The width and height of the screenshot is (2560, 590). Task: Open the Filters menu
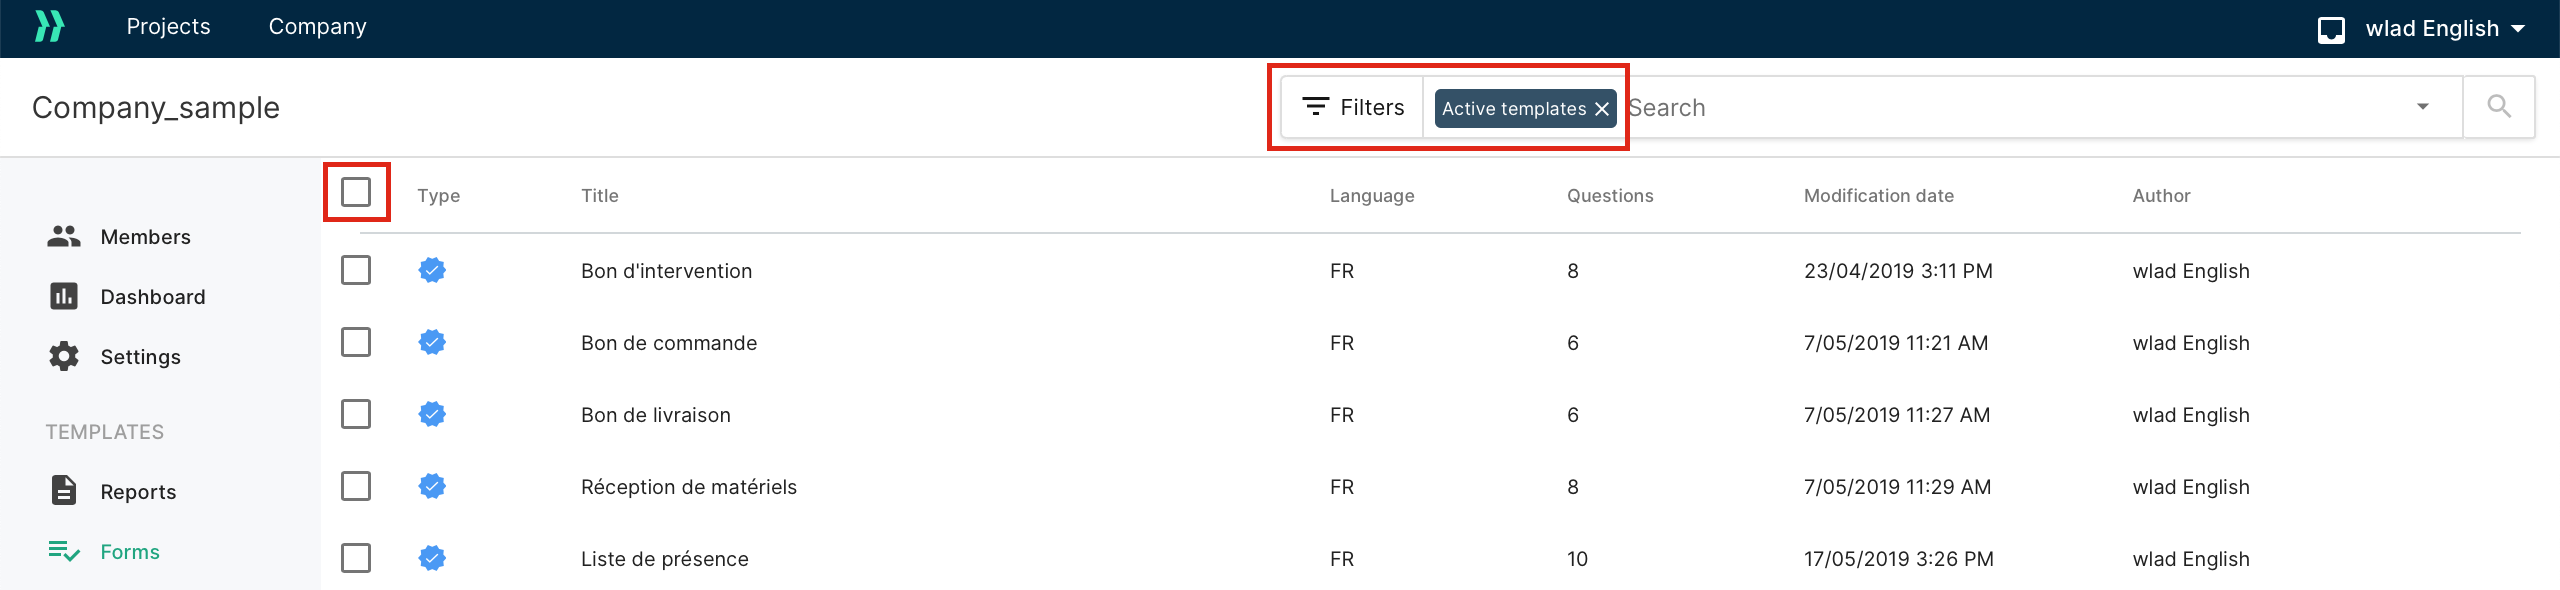pyautogui.click(x=1353, y=107)
